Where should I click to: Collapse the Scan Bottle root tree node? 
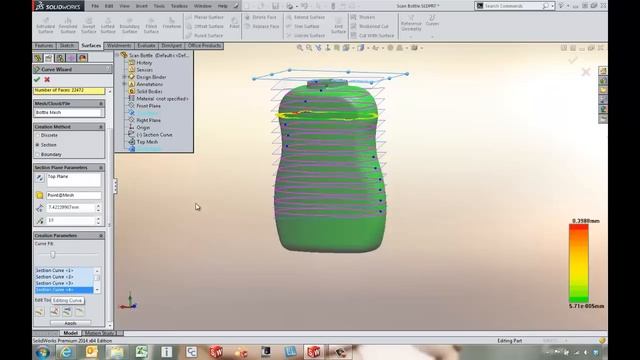click(x=118, y=55)
